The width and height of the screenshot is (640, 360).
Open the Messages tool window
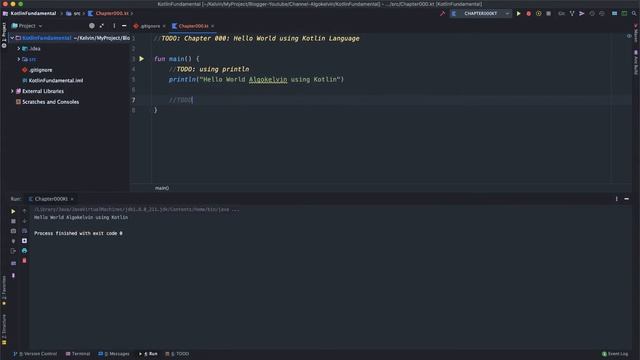point(114,354)
